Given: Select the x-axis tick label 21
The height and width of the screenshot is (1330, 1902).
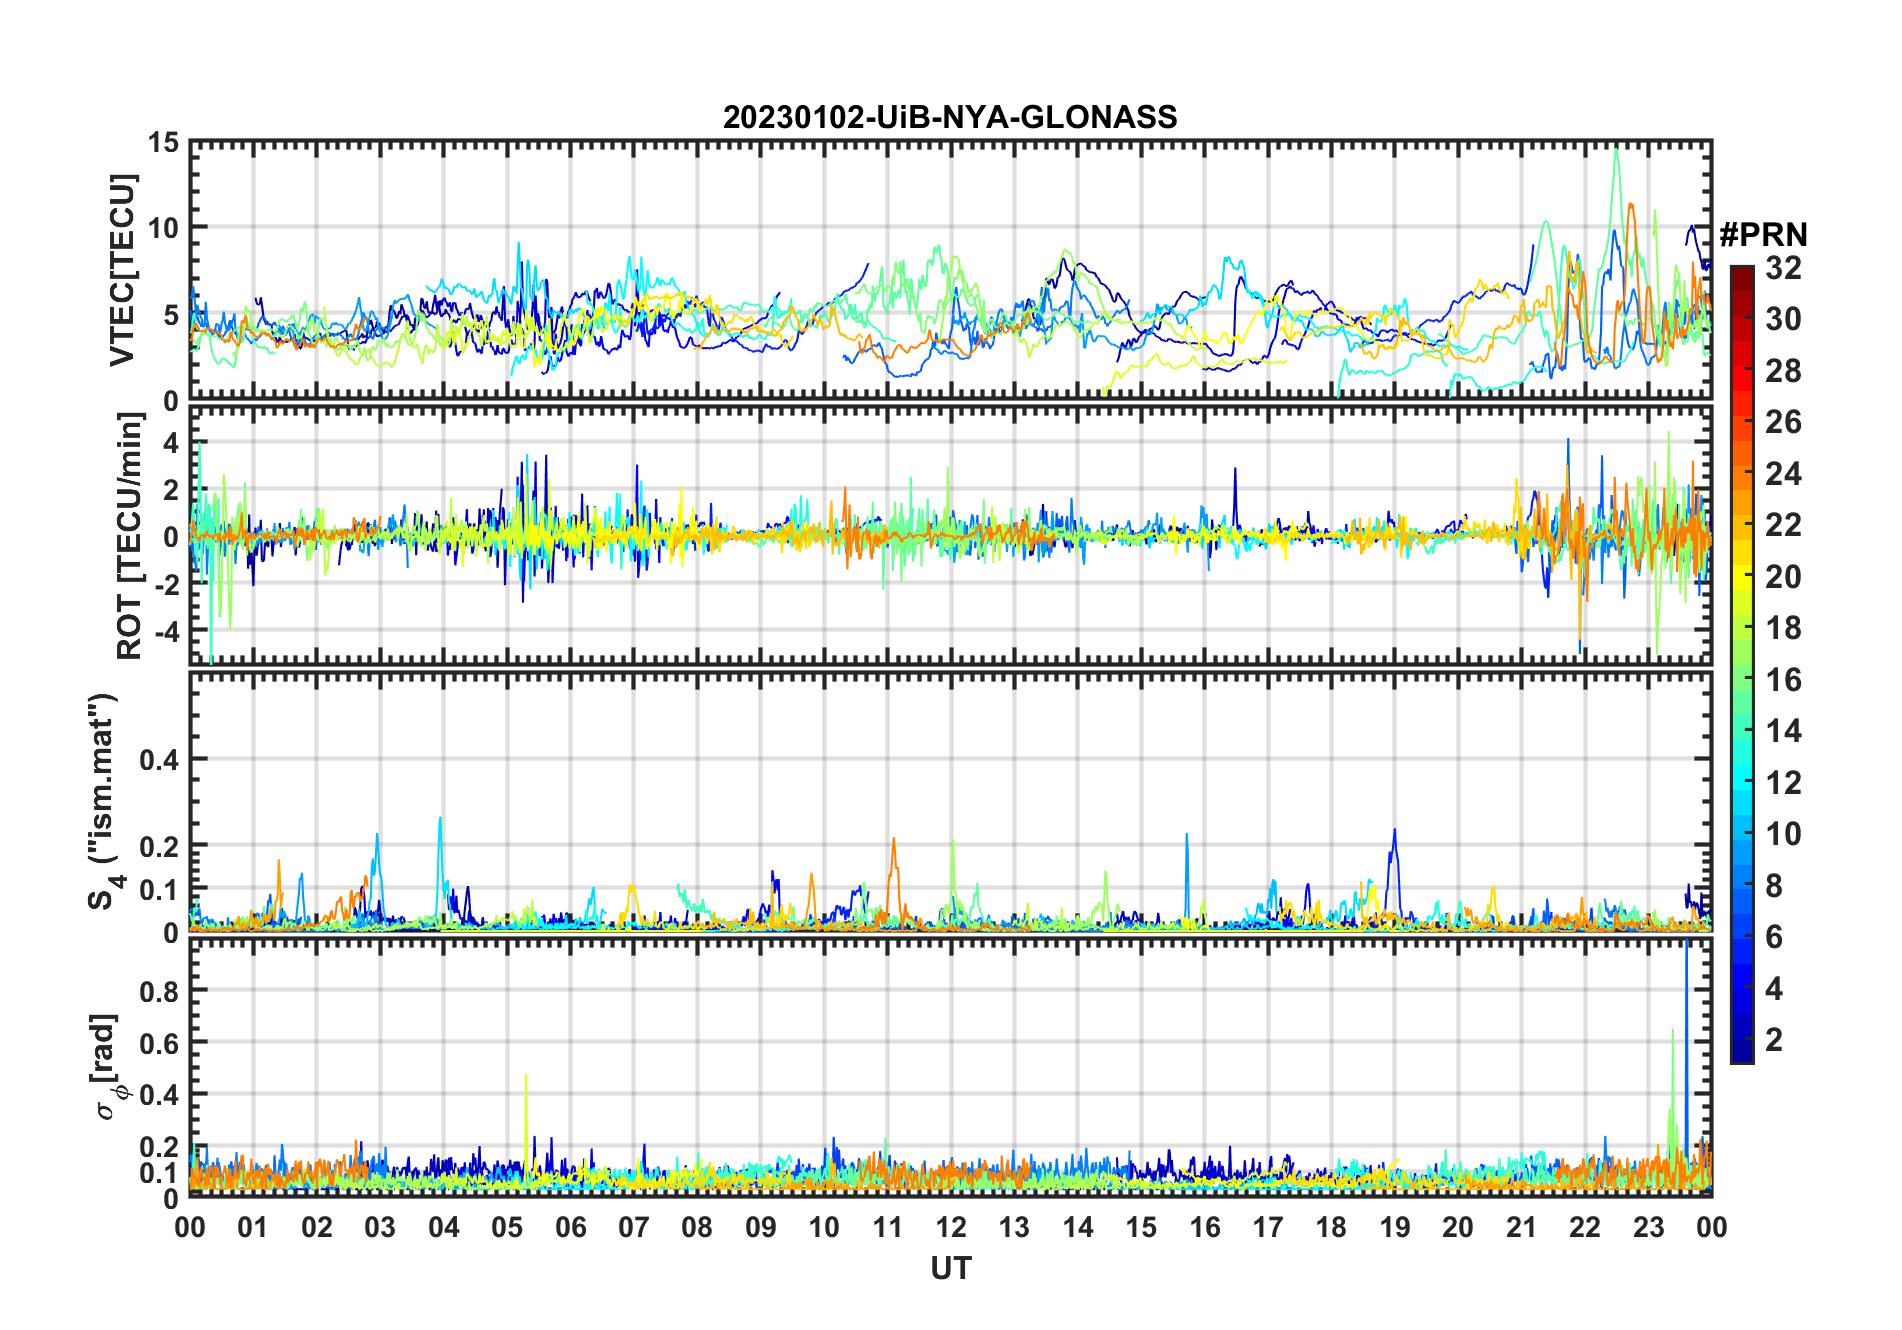Looking at the screenshot, I should [1521, 1227].
